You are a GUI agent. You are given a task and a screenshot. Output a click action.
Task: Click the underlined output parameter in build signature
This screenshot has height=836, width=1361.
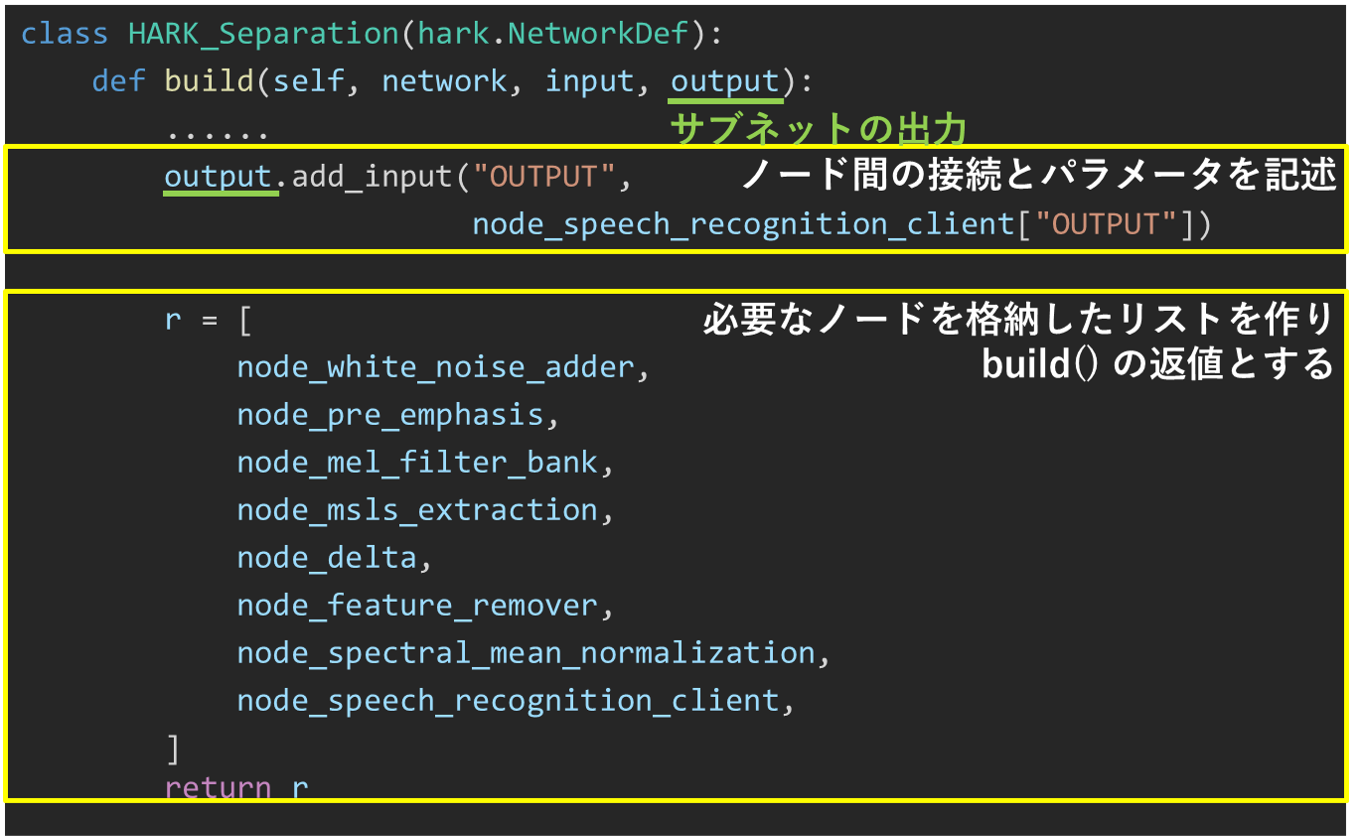pos(725,81)
